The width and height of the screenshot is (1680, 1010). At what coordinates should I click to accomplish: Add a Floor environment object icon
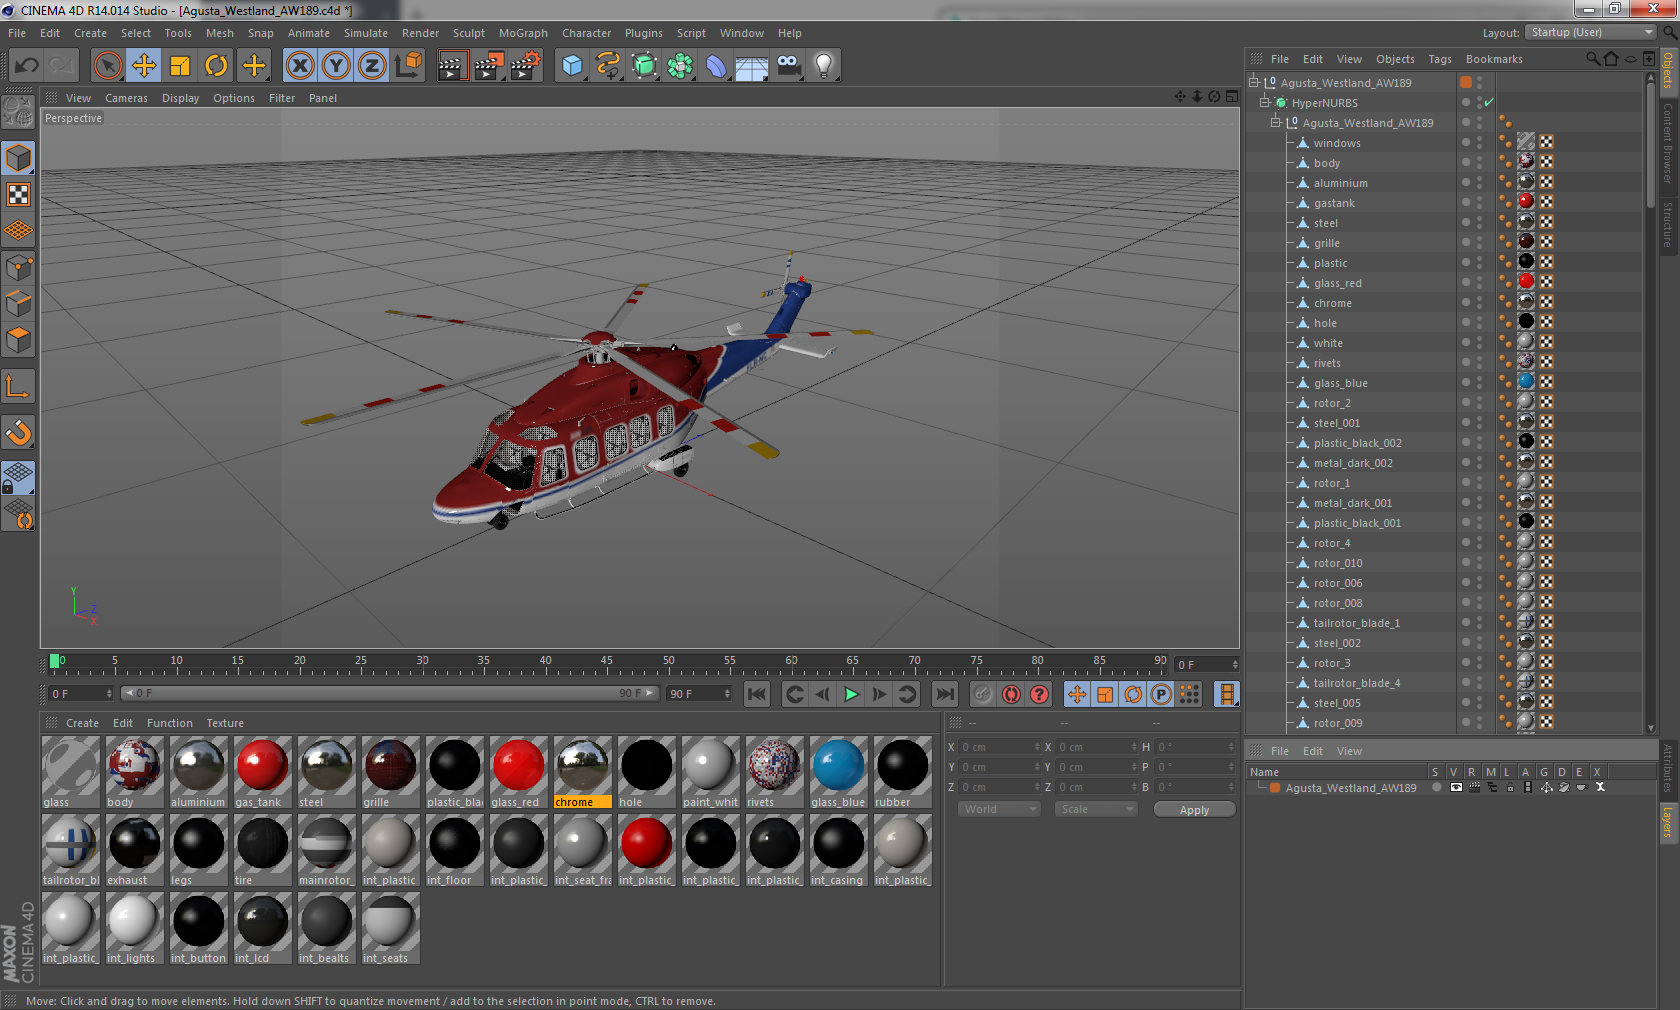[752, 66]
